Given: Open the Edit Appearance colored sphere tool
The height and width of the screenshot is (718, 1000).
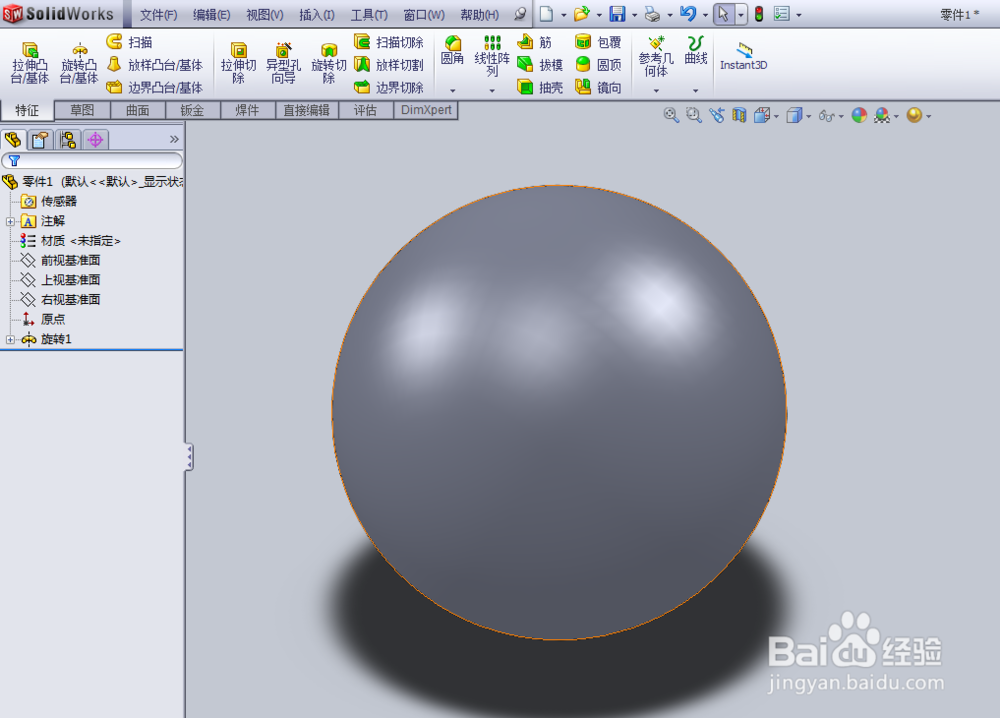Looking at the screenshot, I should 858,116.
